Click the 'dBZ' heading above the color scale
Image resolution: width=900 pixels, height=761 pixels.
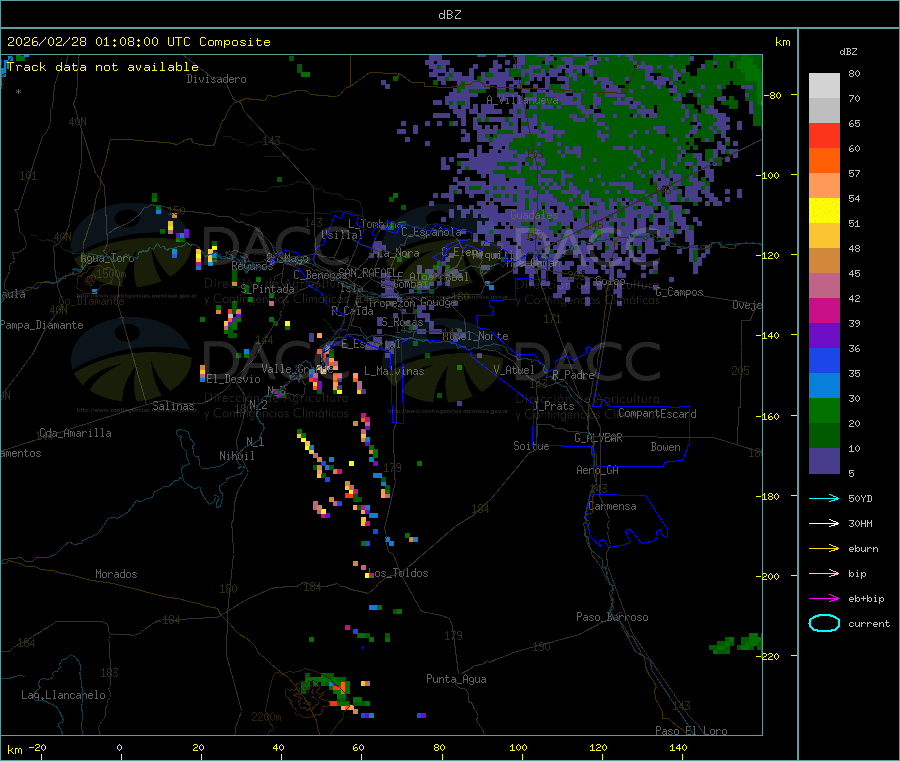[848, 52]
